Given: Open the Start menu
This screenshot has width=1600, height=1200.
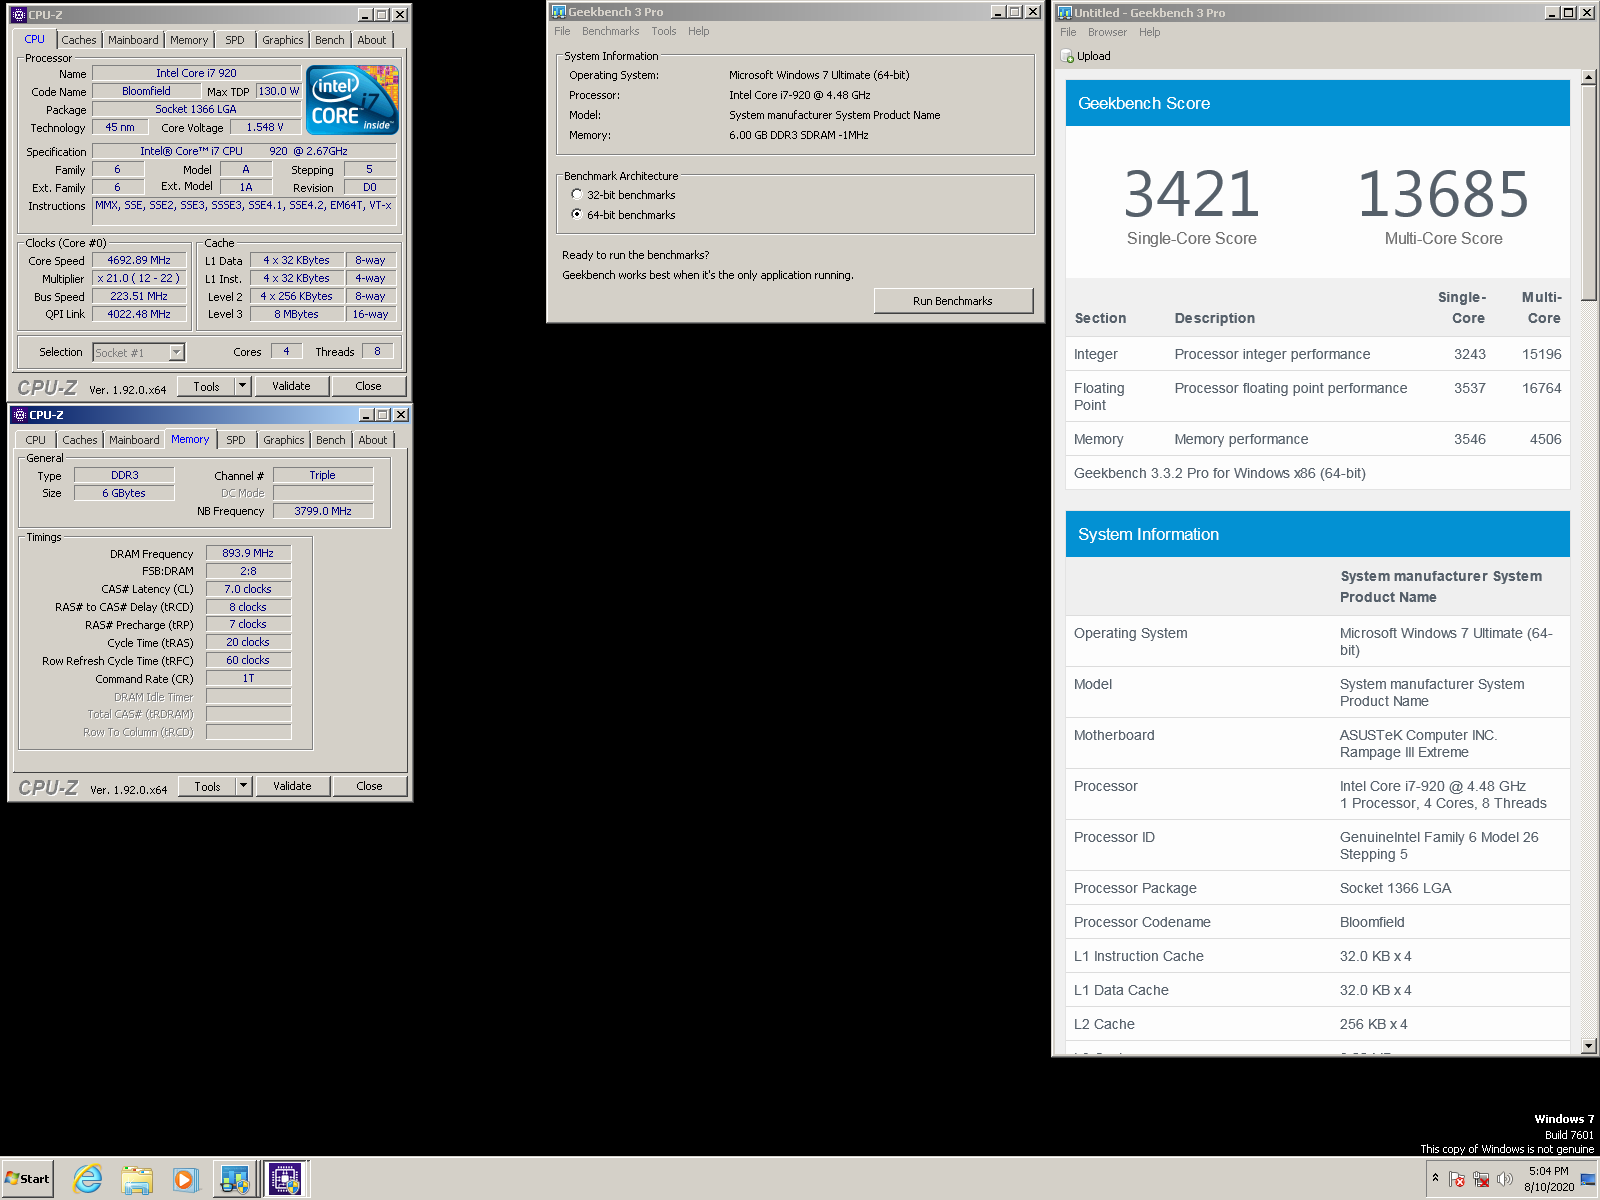Looking at the screenshot, I should (x=28, y=1179).
